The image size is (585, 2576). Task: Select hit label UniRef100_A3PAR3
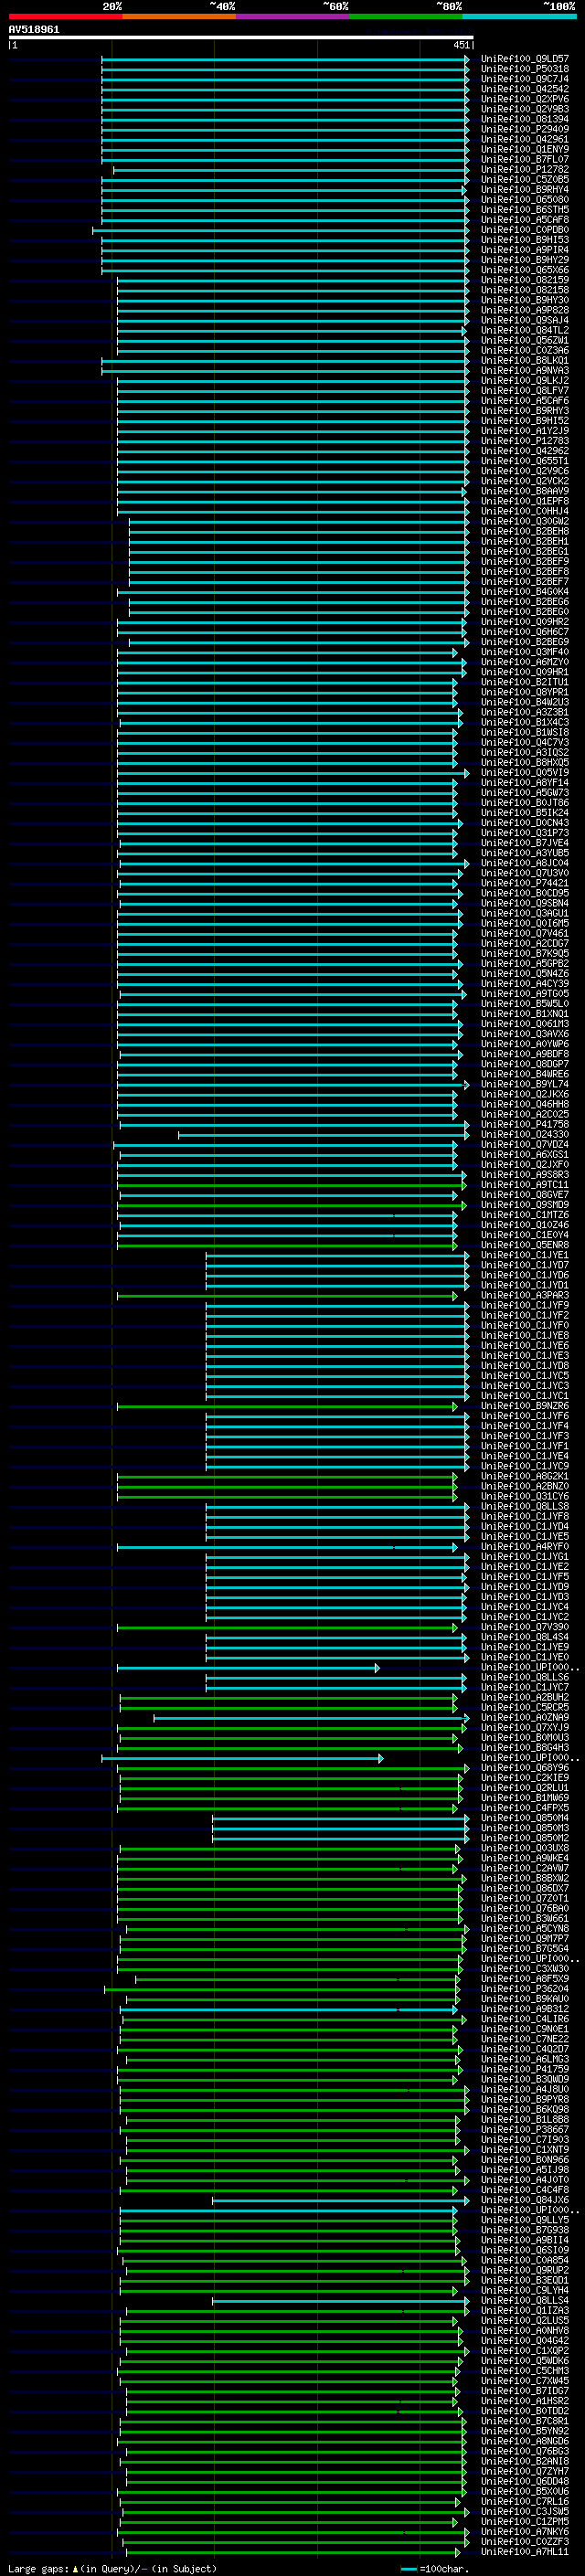525,1296
